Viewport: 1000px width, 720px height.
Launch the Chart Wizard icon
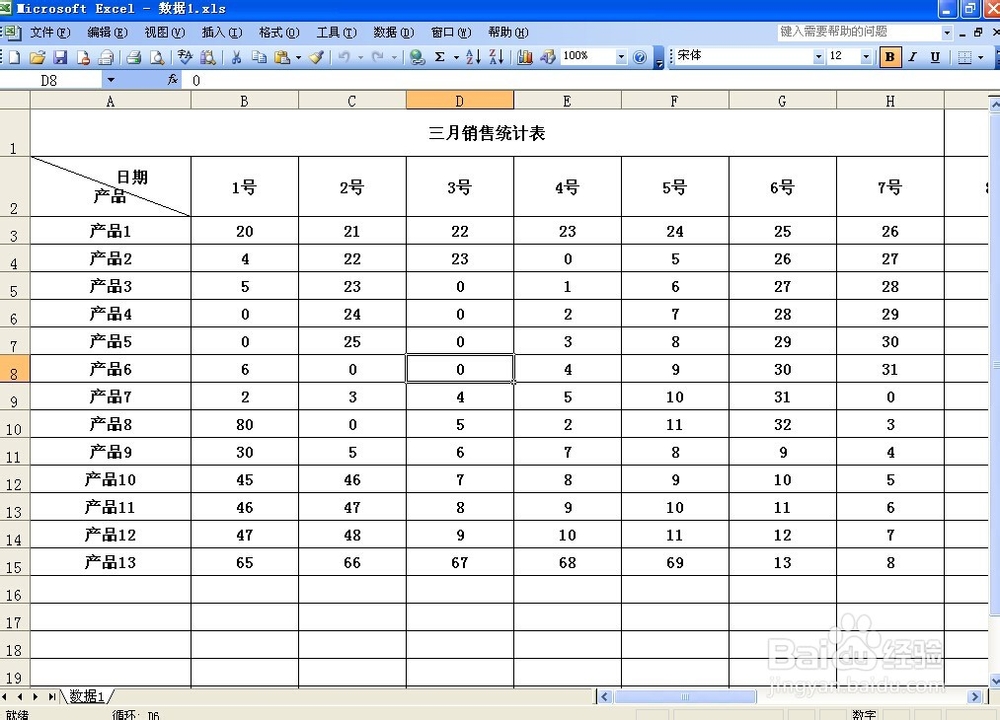[x=524, y=57]
